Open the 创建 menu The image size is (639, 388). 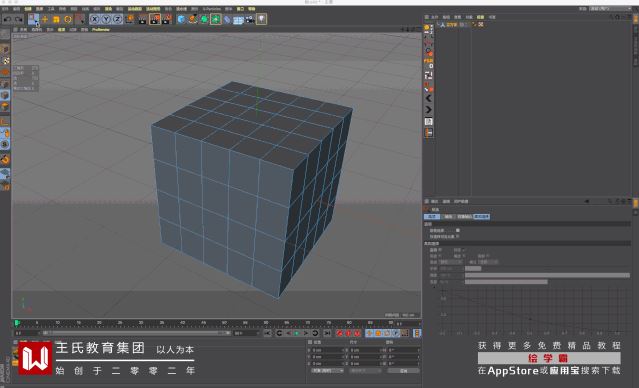(28, 9)
